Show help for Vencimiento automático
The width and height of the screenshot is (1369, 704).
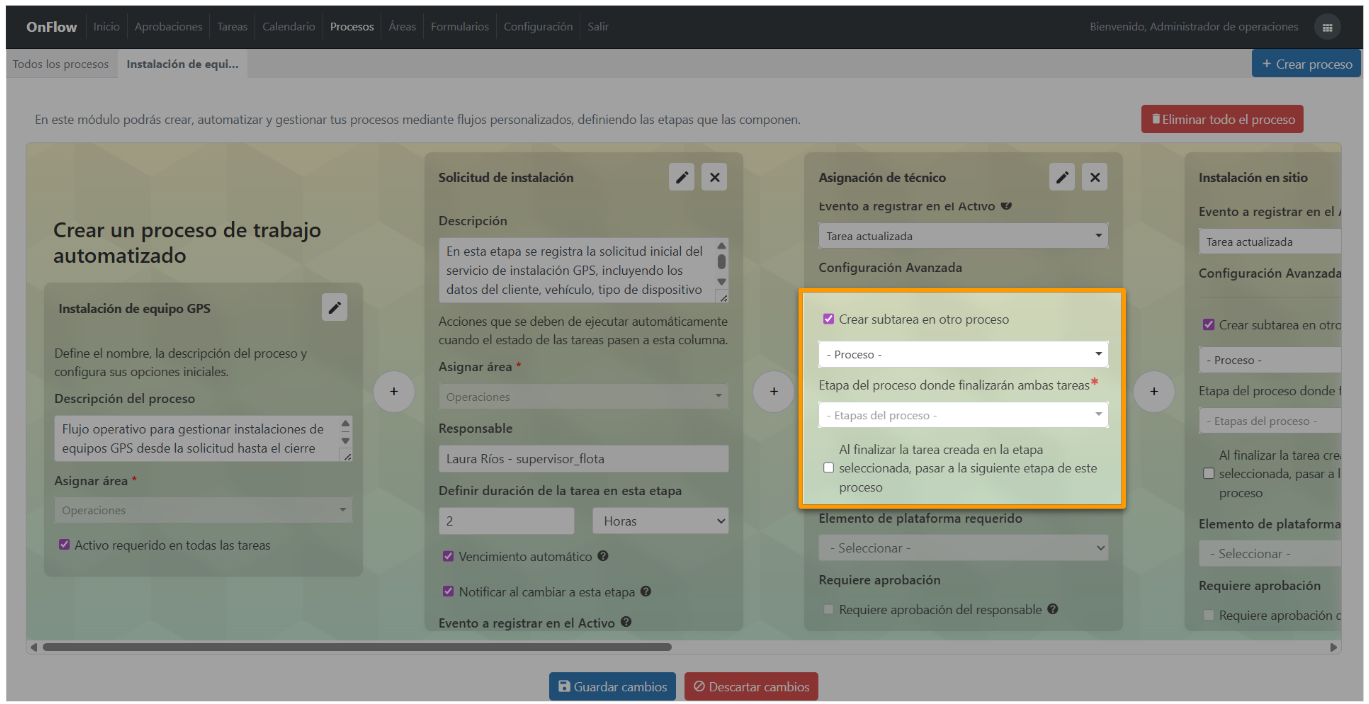point(603,556)
